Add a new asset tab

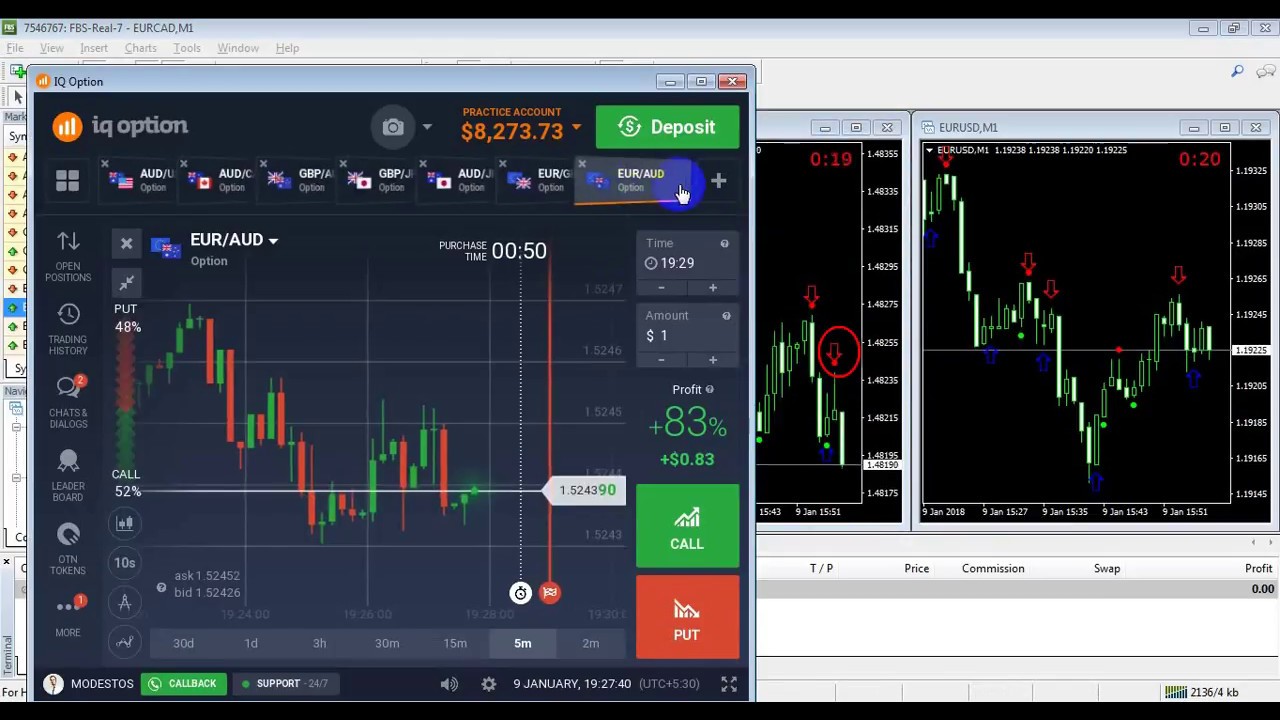(x=718, y=181)
